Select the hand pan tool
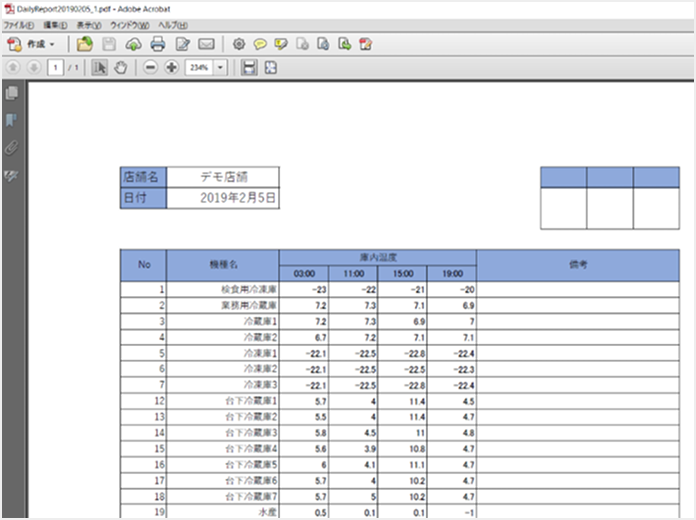This screenshot has height=520, width=696. point(121,67)
